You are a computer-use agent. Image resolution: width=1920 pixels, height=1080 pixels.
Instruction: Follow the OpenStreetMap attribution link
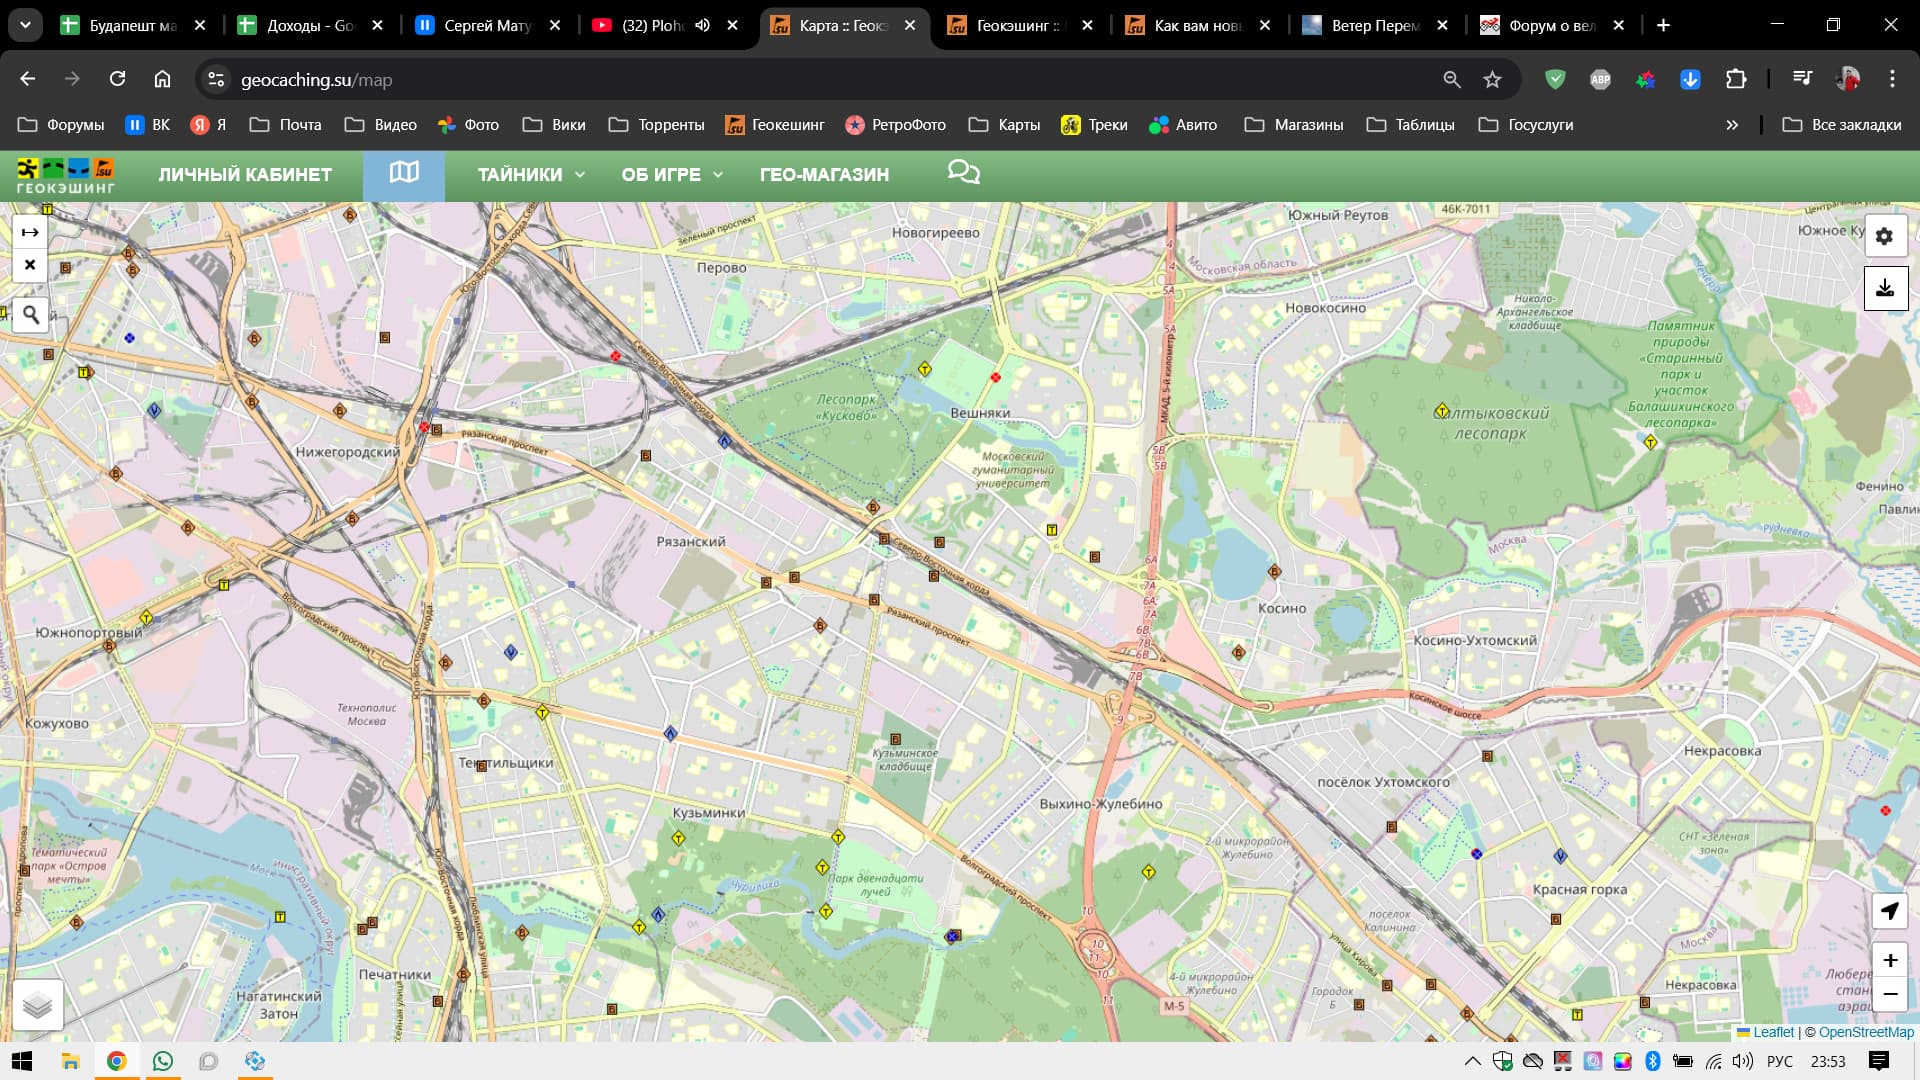[x=1865, y=1032]
